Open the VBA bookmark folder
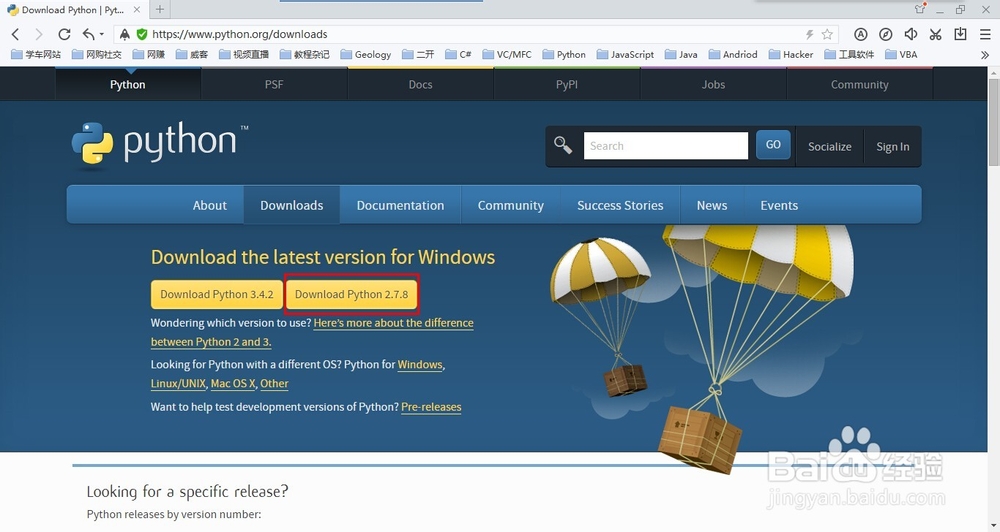 901,55
